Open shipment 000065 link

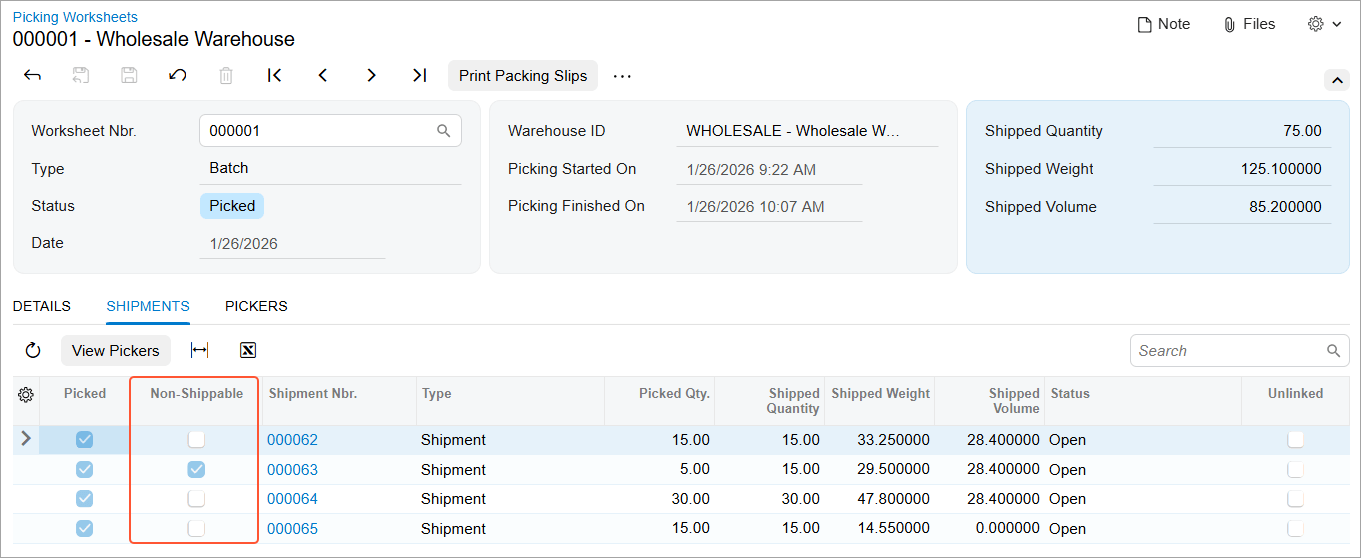pyautogui.click(x=292, y=529)
